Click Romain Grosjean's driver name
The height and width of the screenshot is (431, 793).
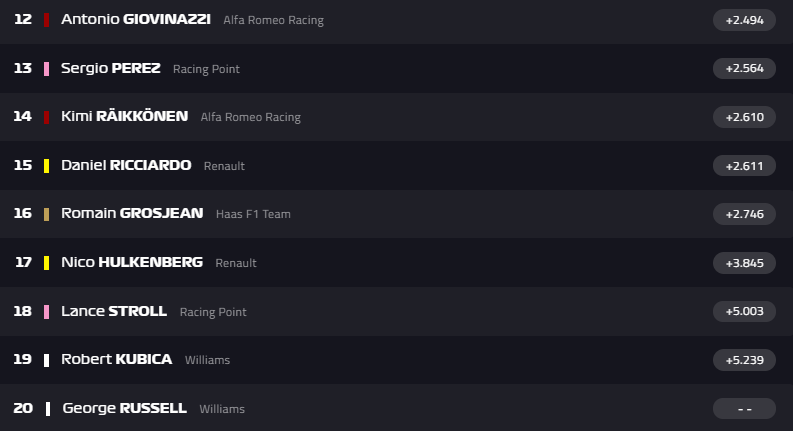coord(132,213)
